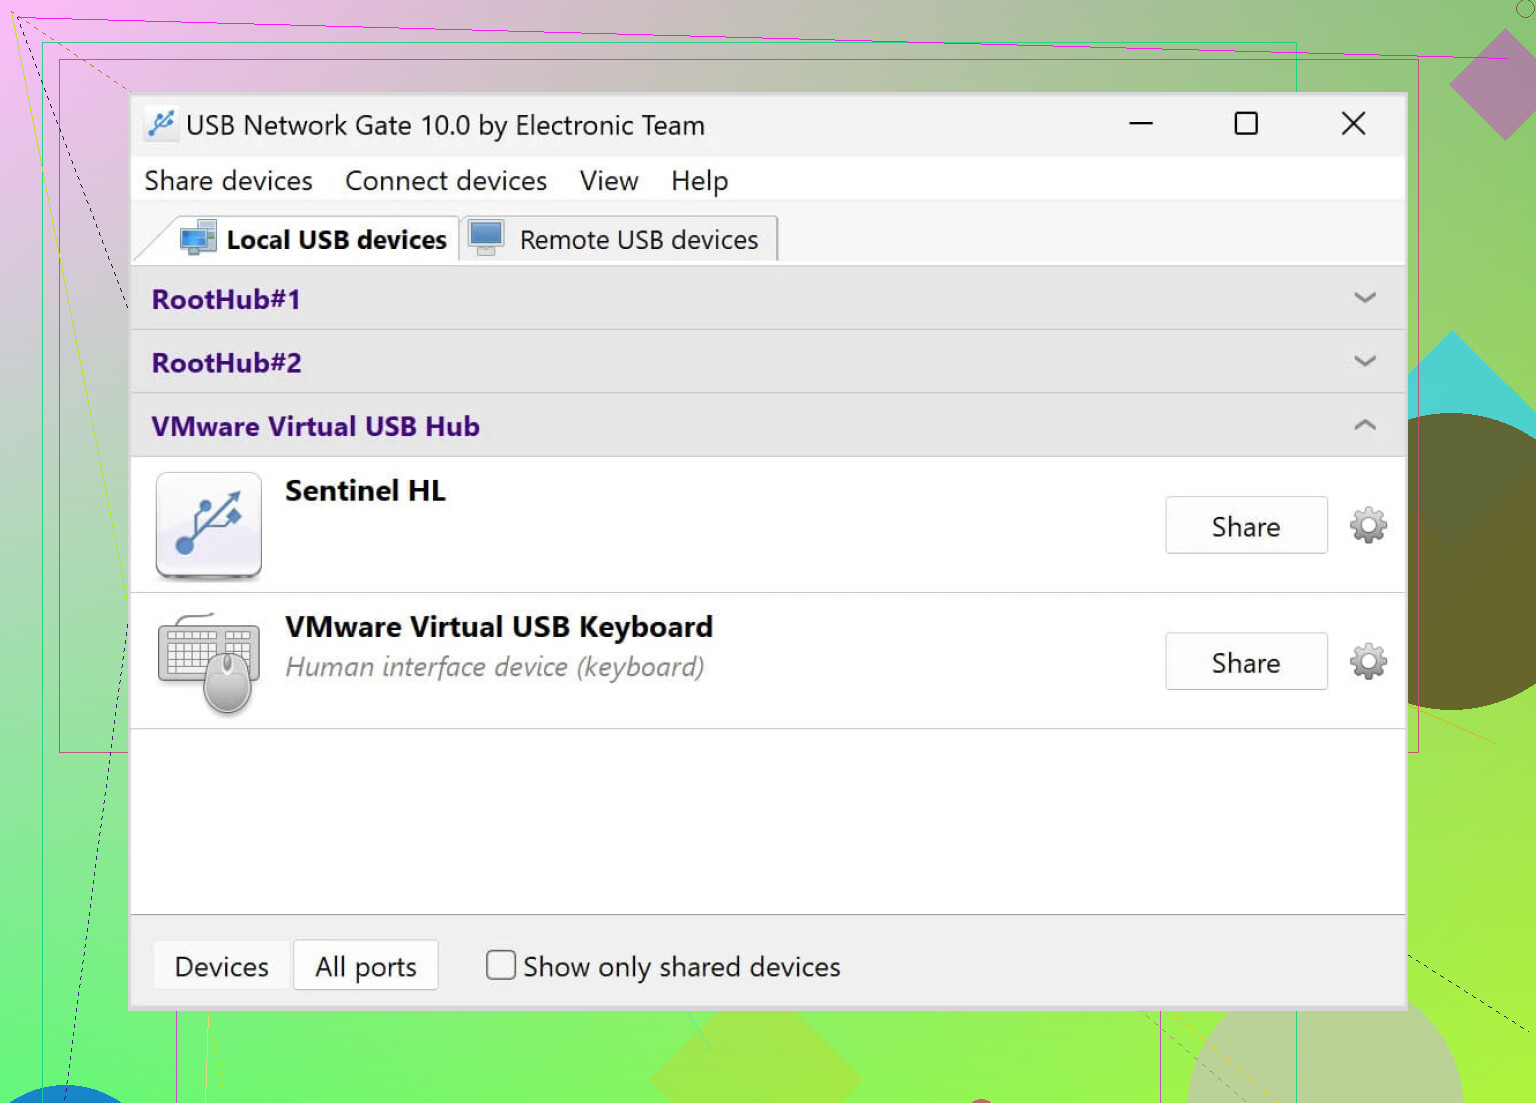This screenshot has width=1536, height=1103.
Task: Open settings gear for Sentinel HL
Action: pyautogui.click(x=1368, y=525)
